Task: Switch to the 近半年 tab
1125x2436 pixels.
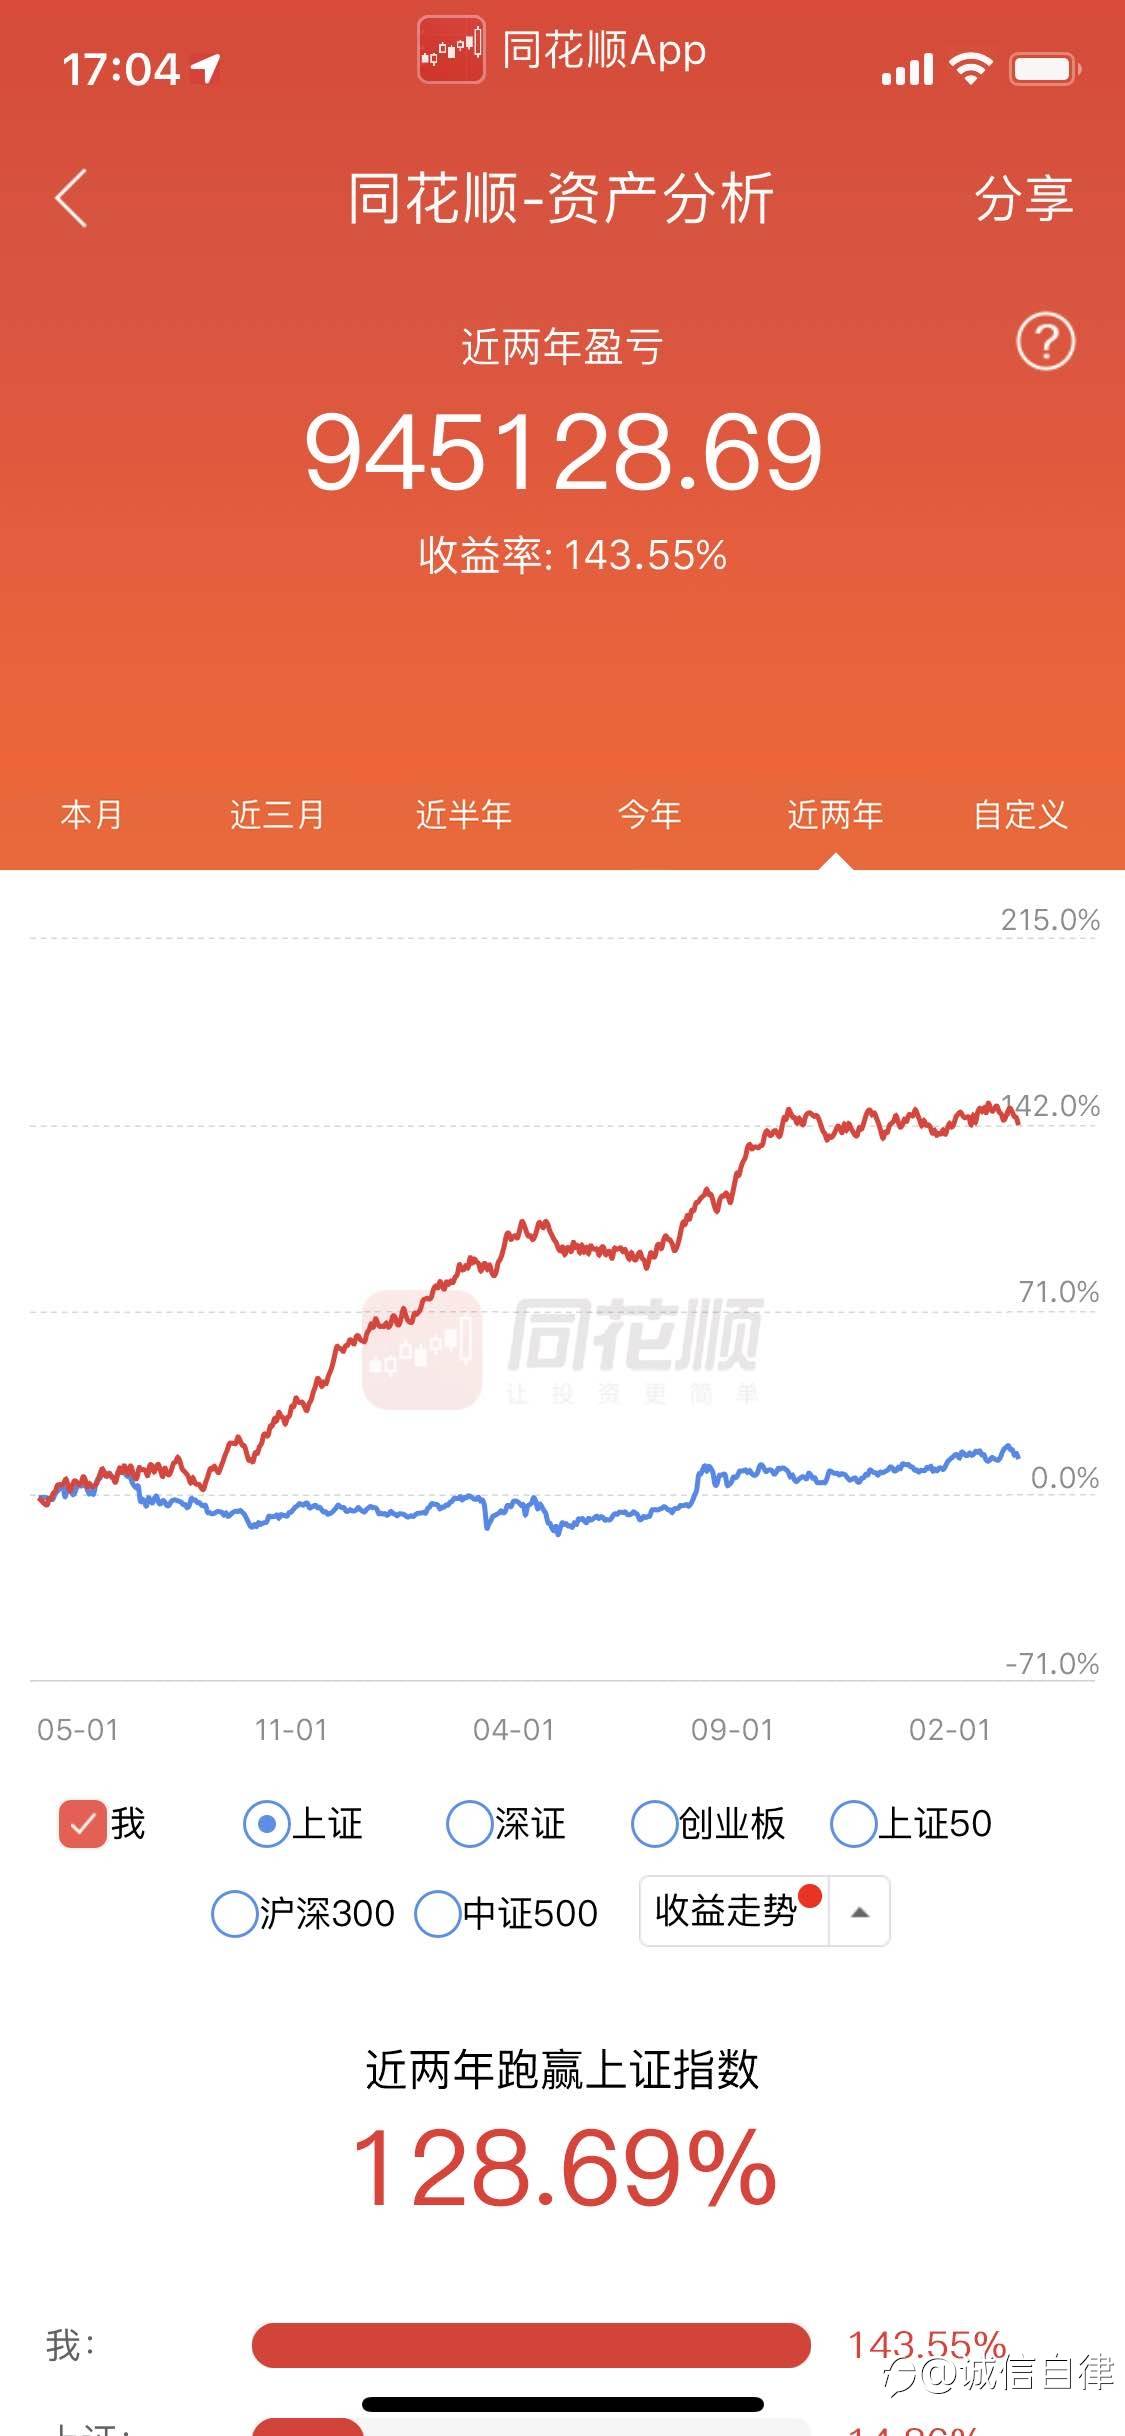Action: pos(463,815)
